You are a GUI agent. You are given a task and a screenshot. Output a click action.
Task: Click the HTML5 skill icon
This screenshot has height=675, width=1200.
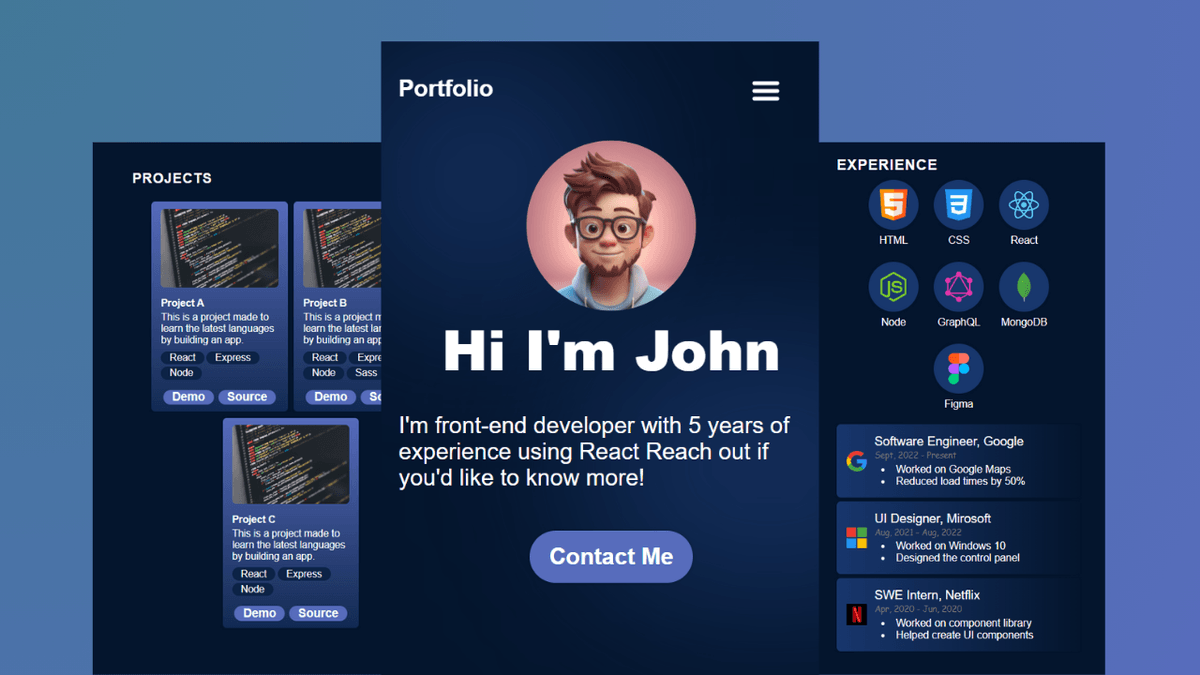click(893, 206)
